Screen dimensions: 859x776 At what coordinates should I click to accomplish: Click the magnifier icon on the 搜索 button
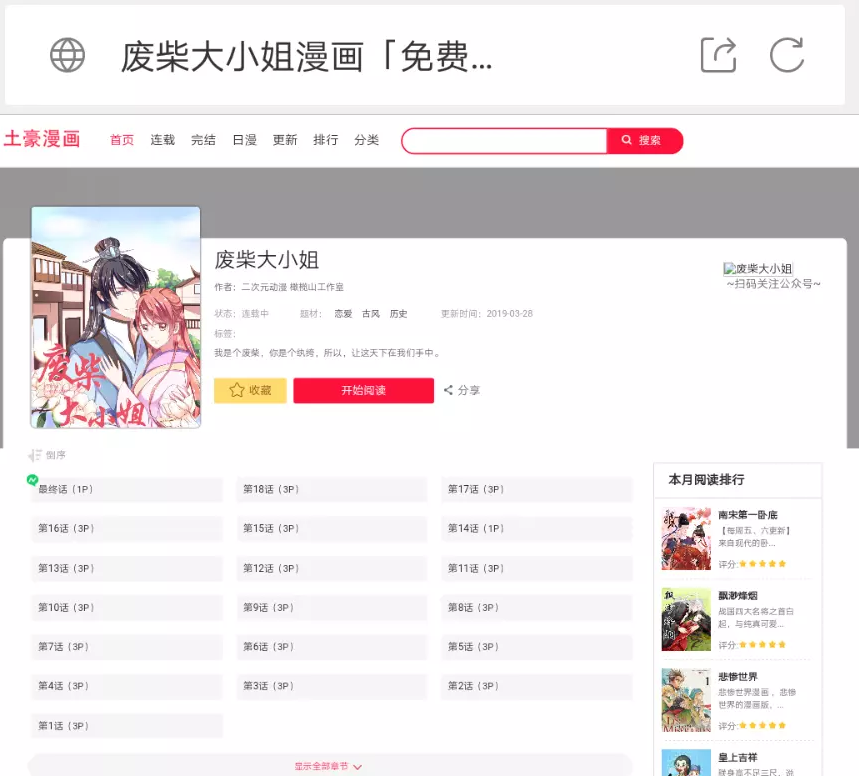627,140
